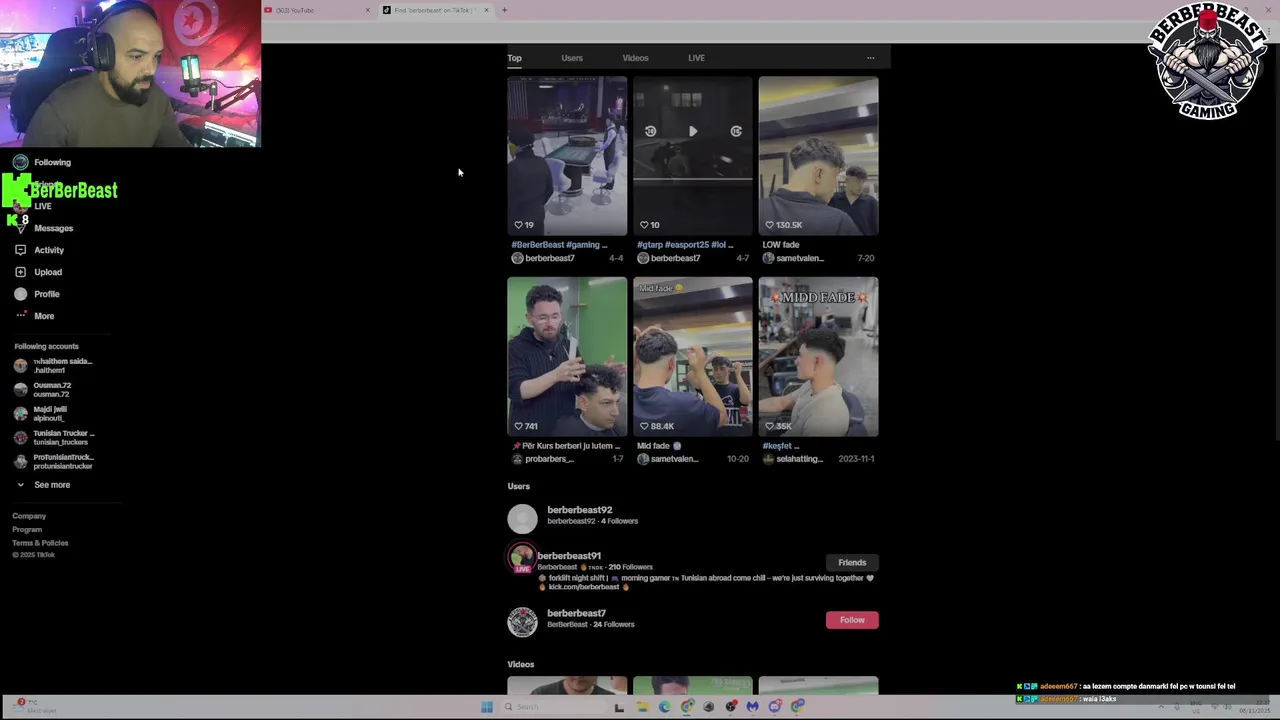Viewport: 1280px width, 720px height.
Task: Open Mid fade video by sametvalen
Action: click(692, 357)
